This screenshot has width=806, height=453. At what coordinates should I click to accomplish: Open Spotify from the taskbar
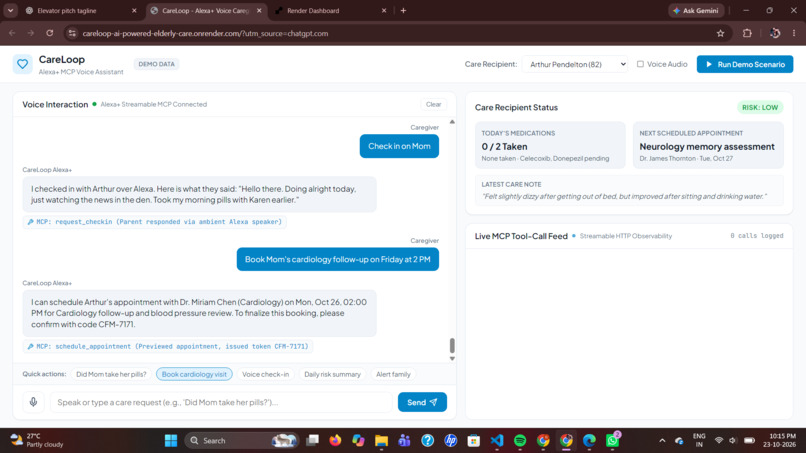click(x=520, y=441)
